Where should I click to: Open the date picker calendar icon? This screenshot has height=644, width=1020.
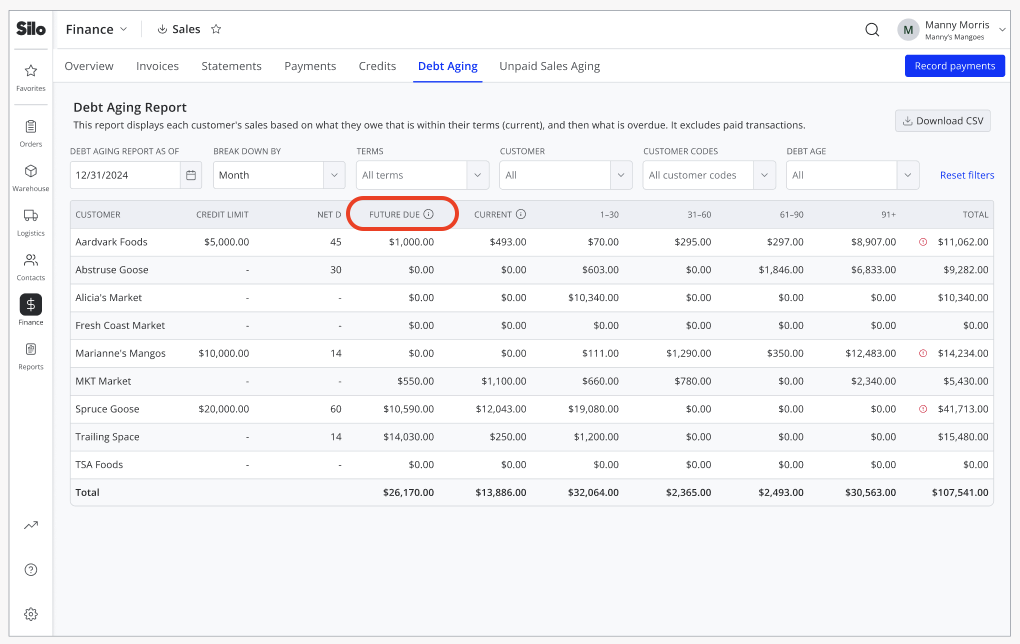191,175
